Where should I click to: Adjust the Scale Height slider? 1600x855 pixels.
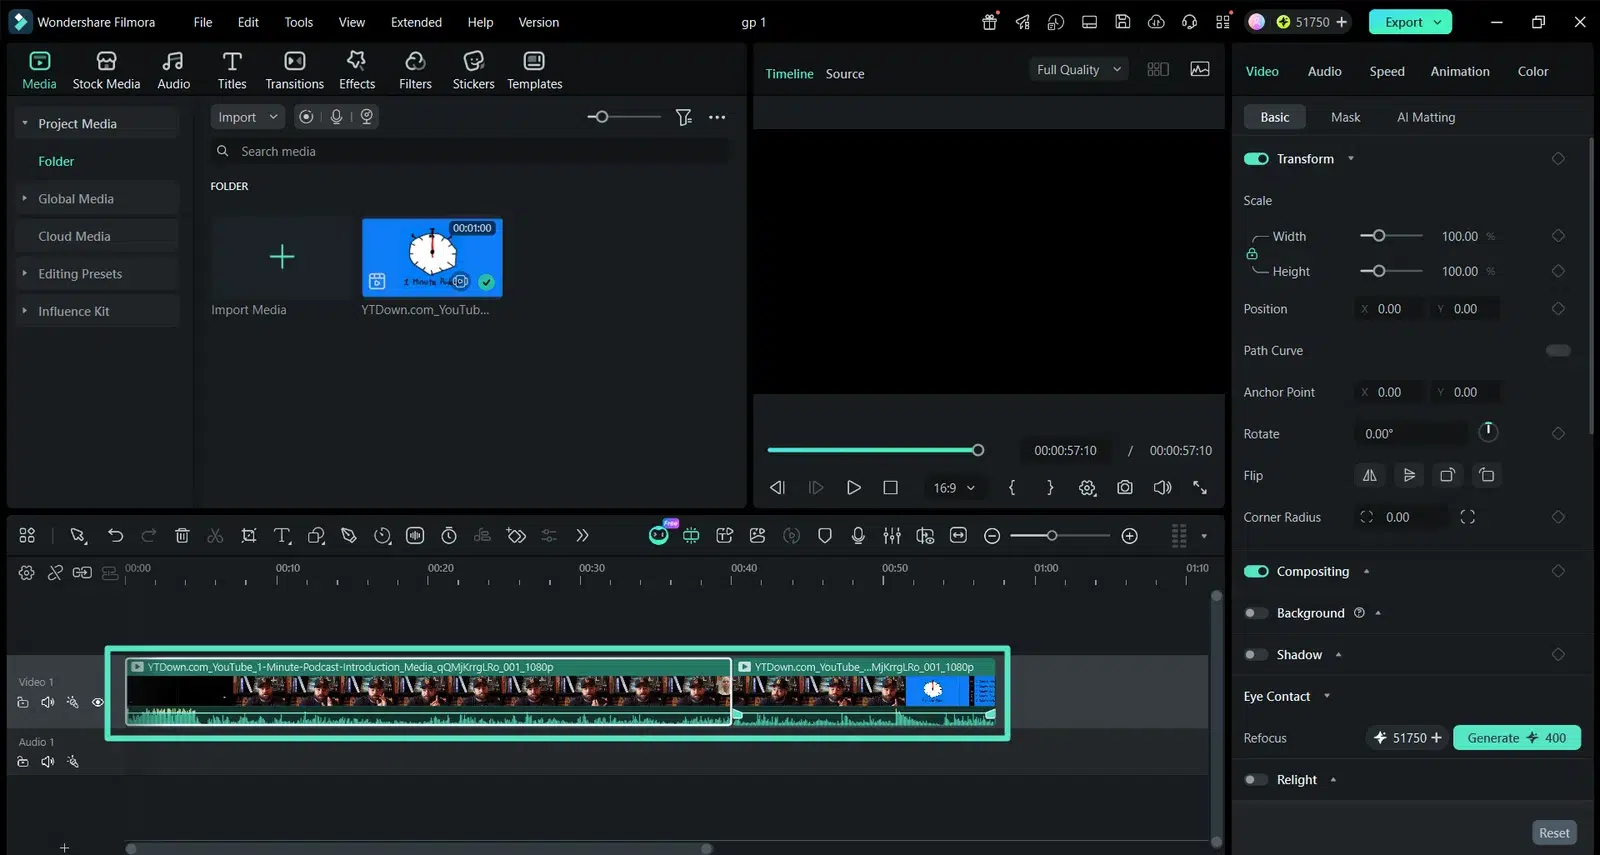click(1391, 271)
